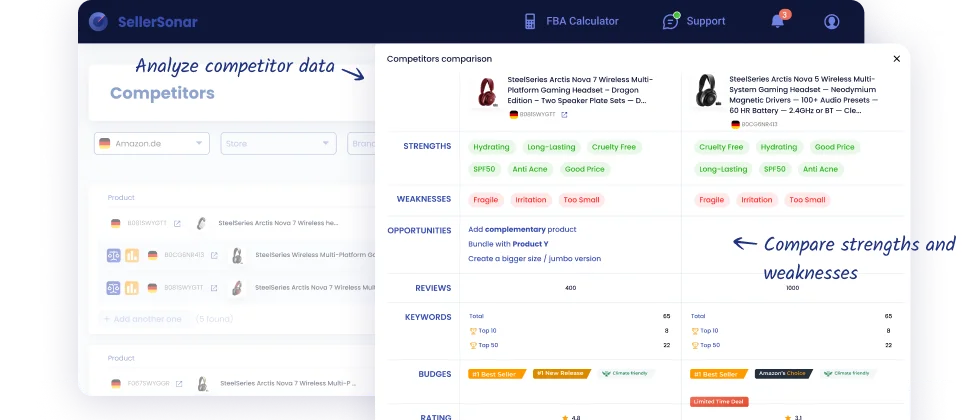This screenshot has width=977, height=420.
Task: Expand the Store filter dropdown
Action: [x=278, y=143]
